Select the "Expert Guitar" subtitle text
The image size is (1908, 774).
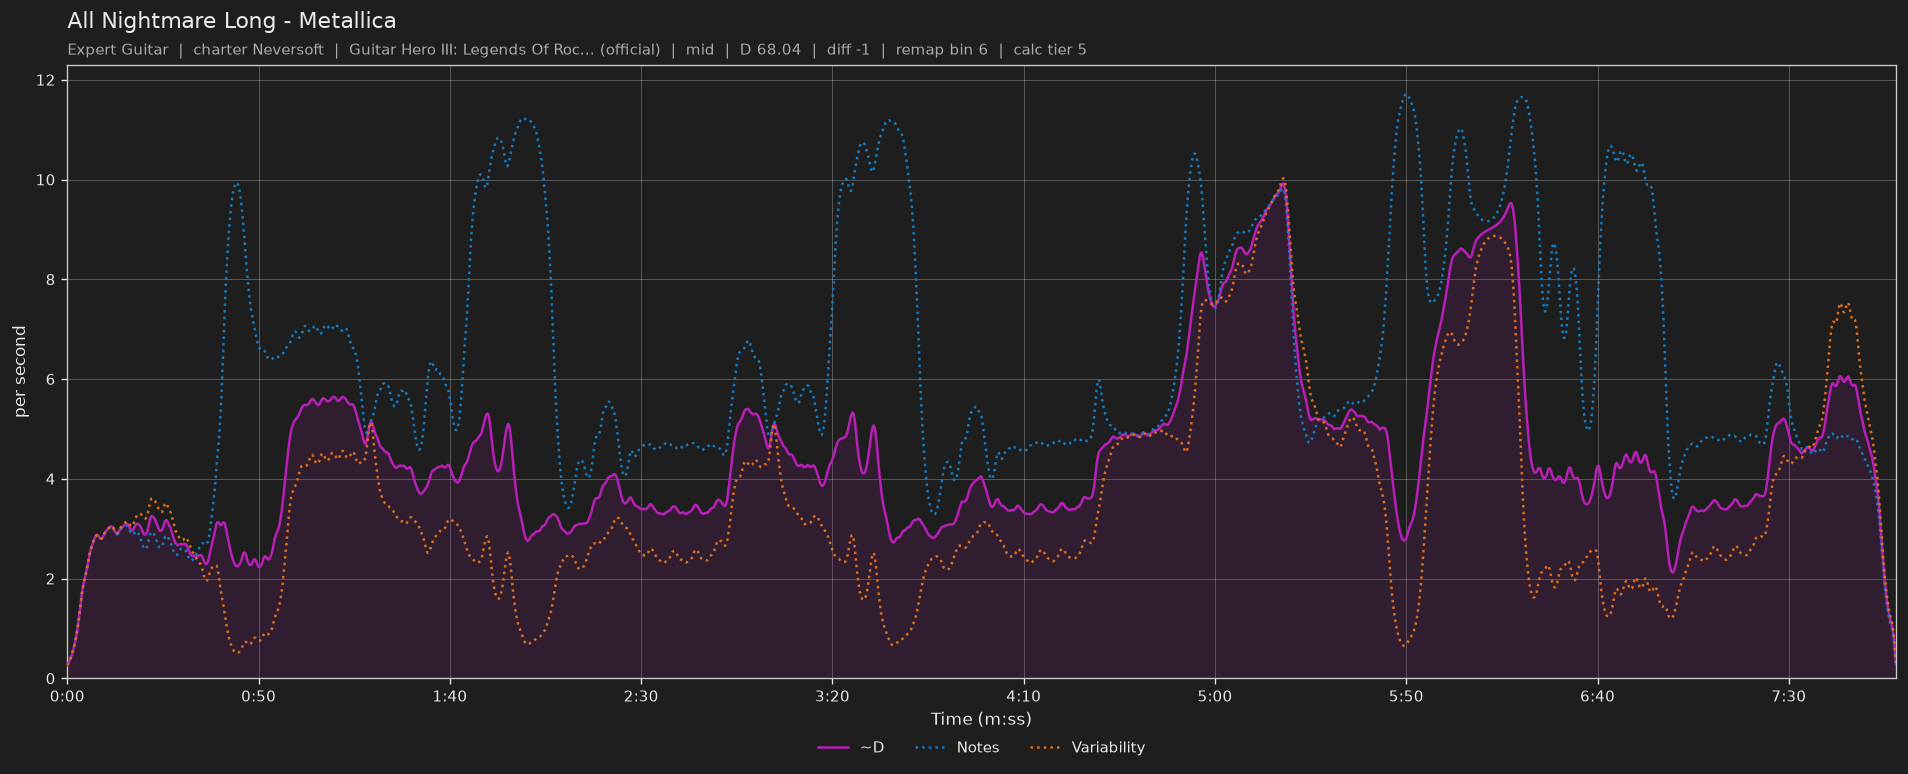coord(118,50)
